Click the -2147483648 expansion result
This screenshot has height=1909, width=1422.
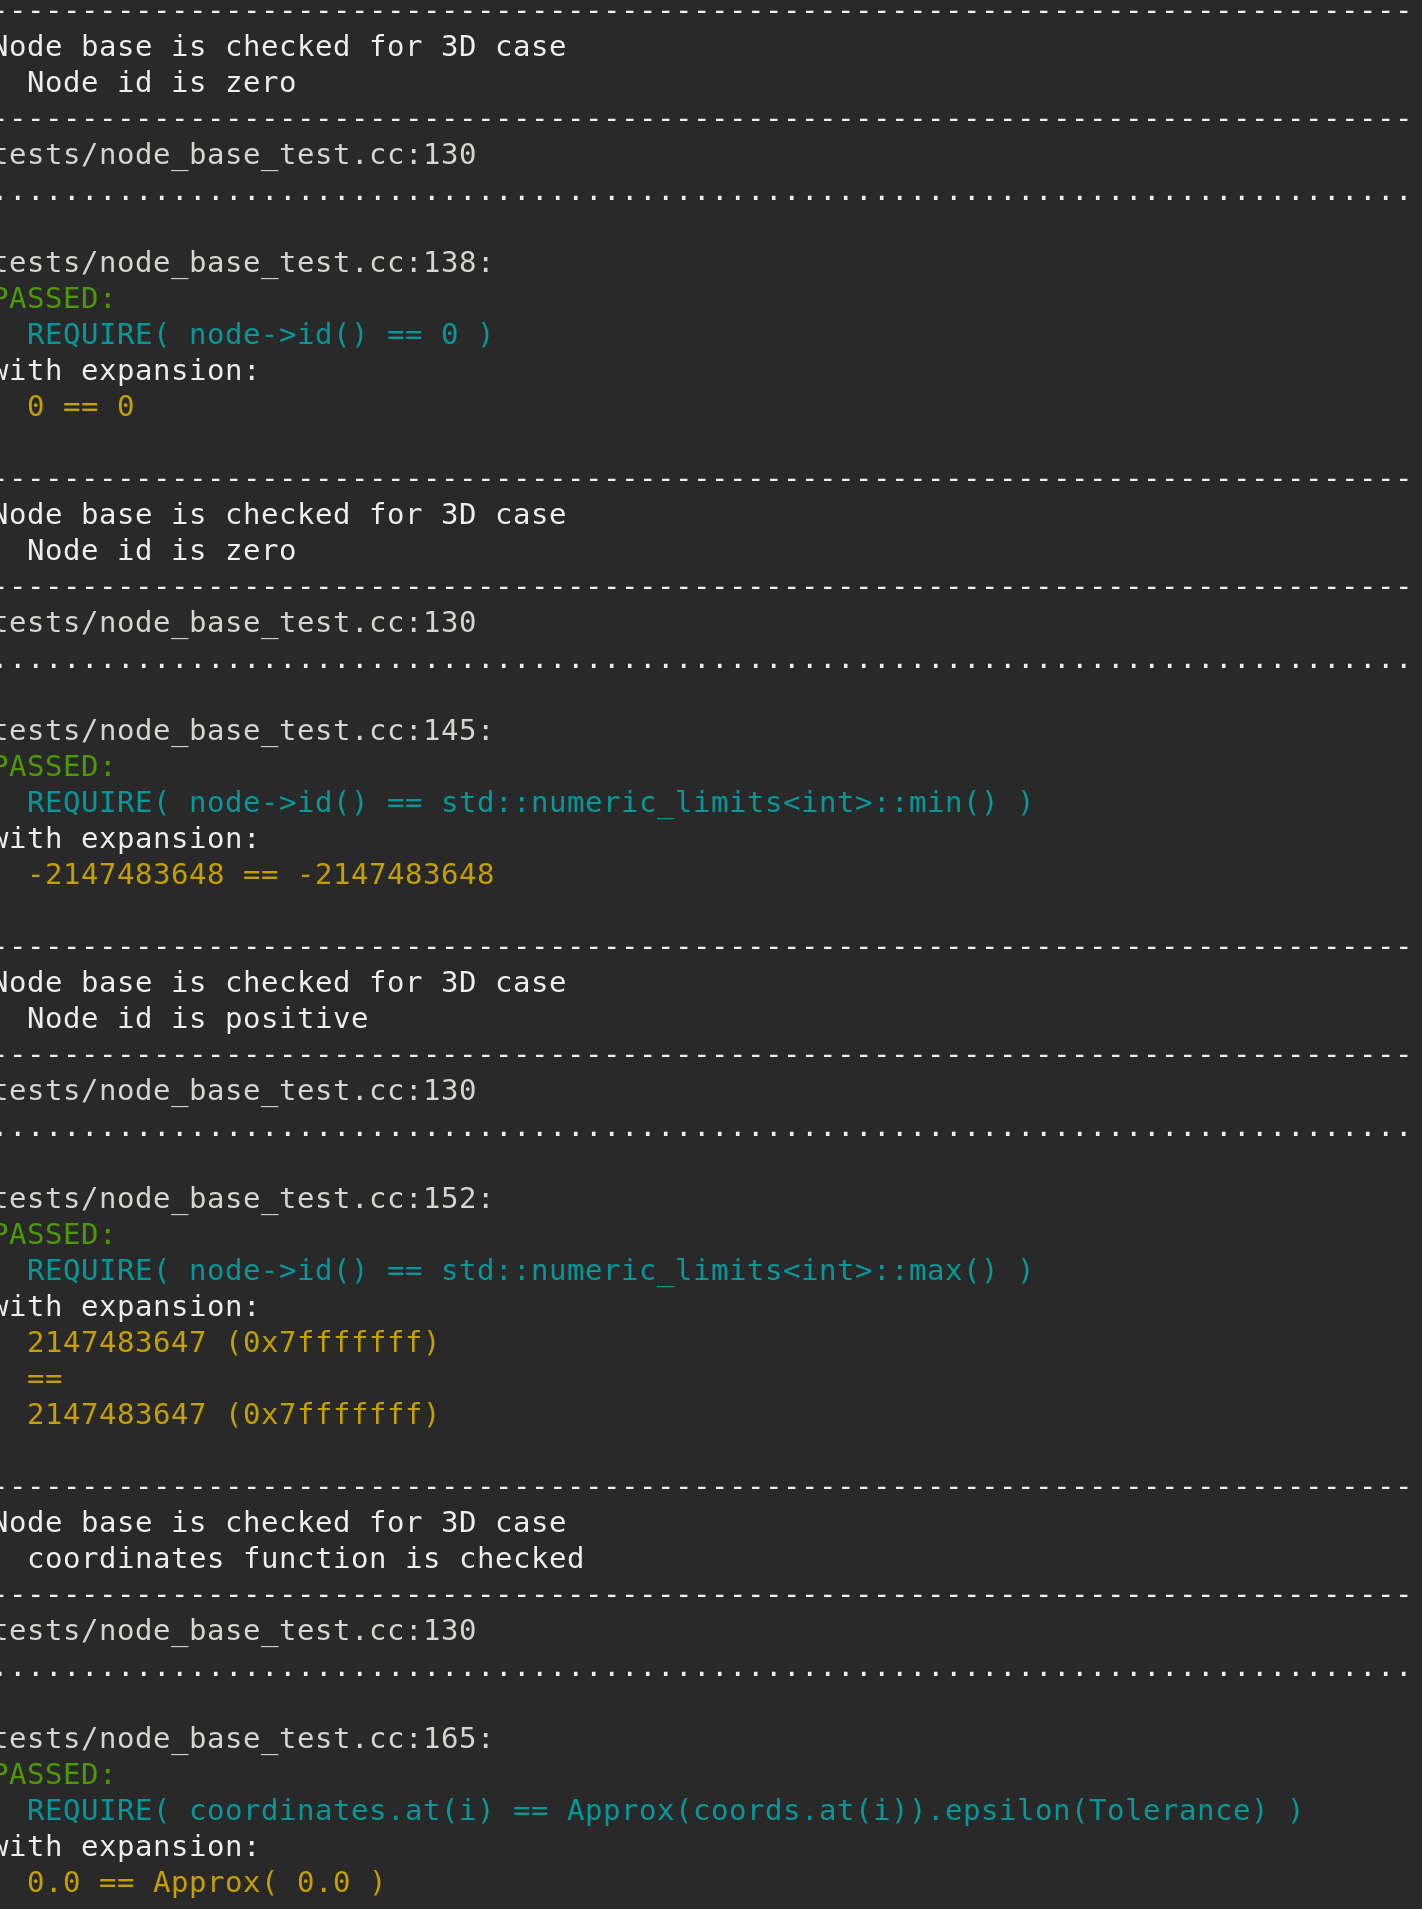click(x=260, y=875)
